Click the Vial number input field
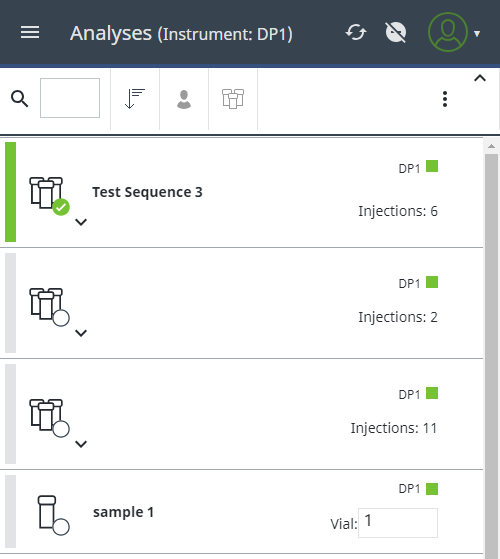500x559 pixels. coord(398,523)
